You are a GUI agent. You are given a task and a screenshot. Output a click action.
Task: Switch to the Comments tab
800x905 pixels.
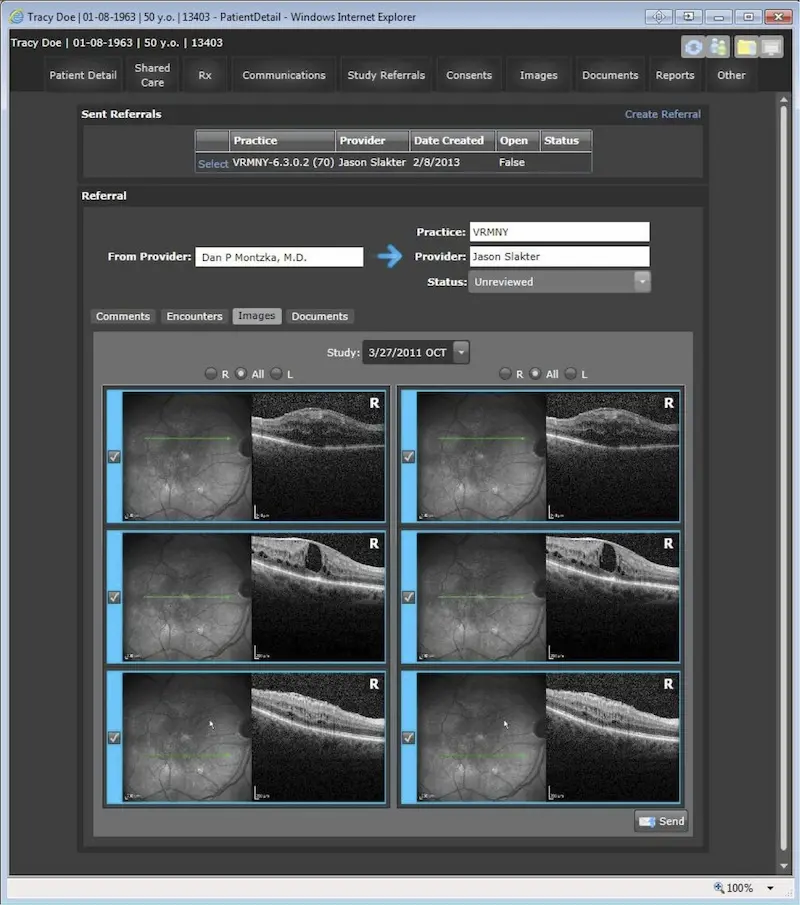[123, 316]
